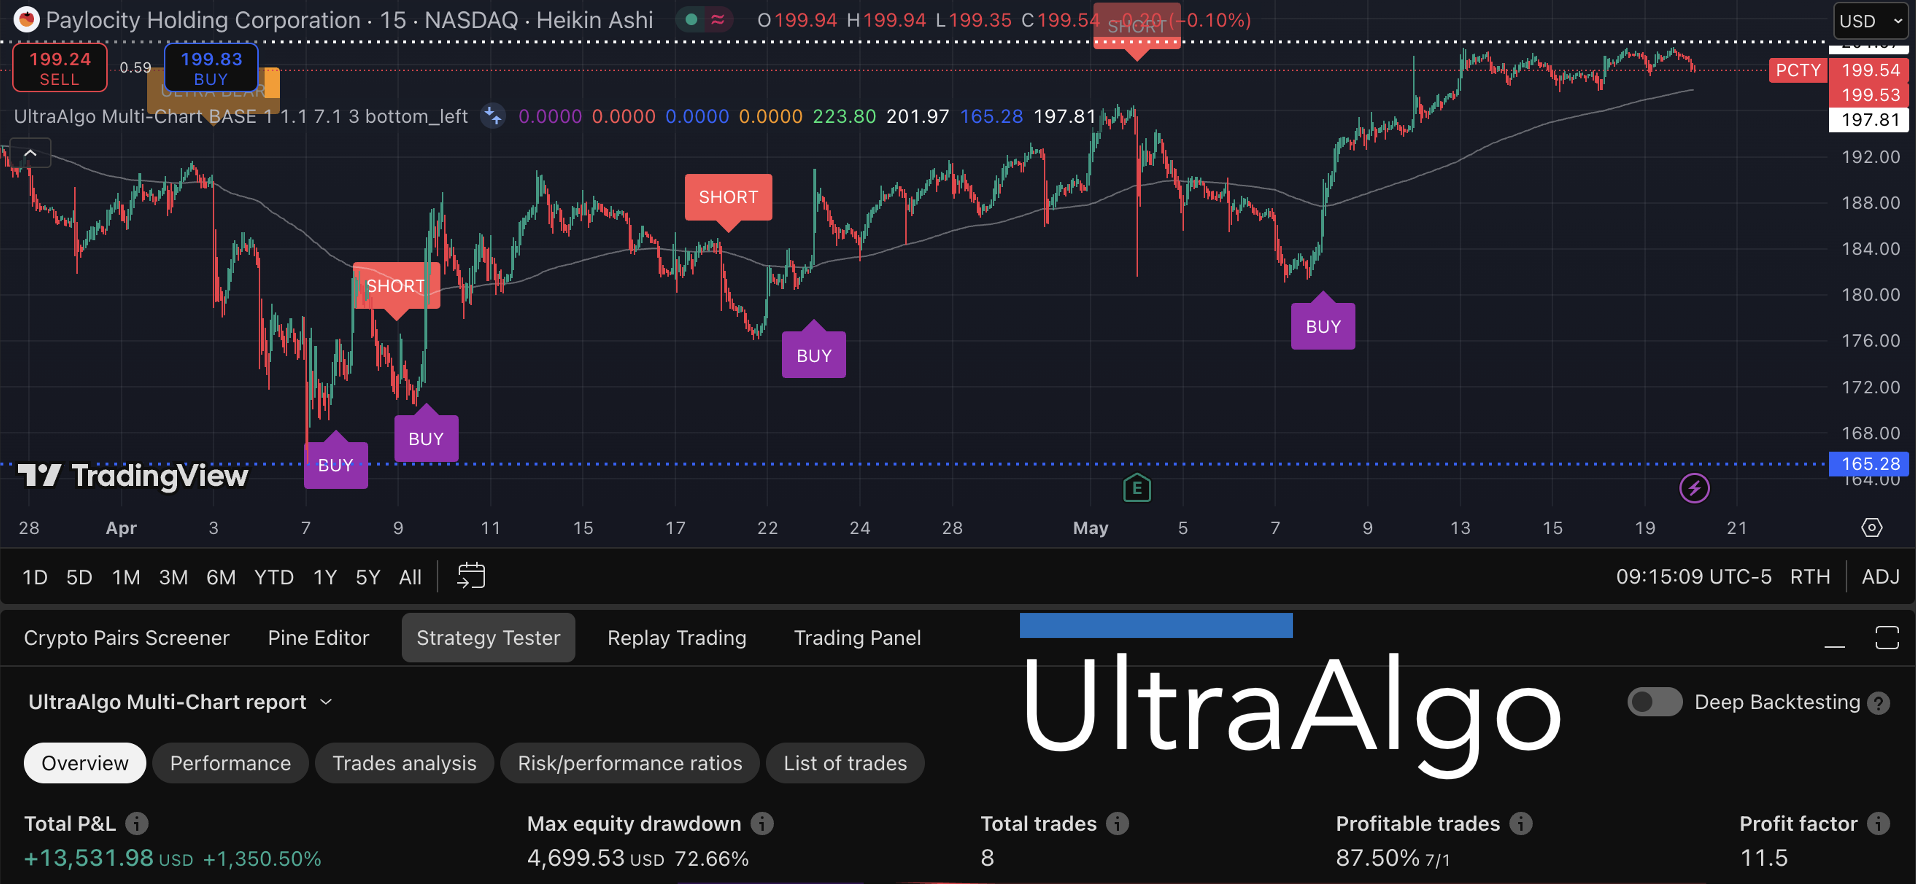Click the chart settings gear icon

(x=1872, y=527)
